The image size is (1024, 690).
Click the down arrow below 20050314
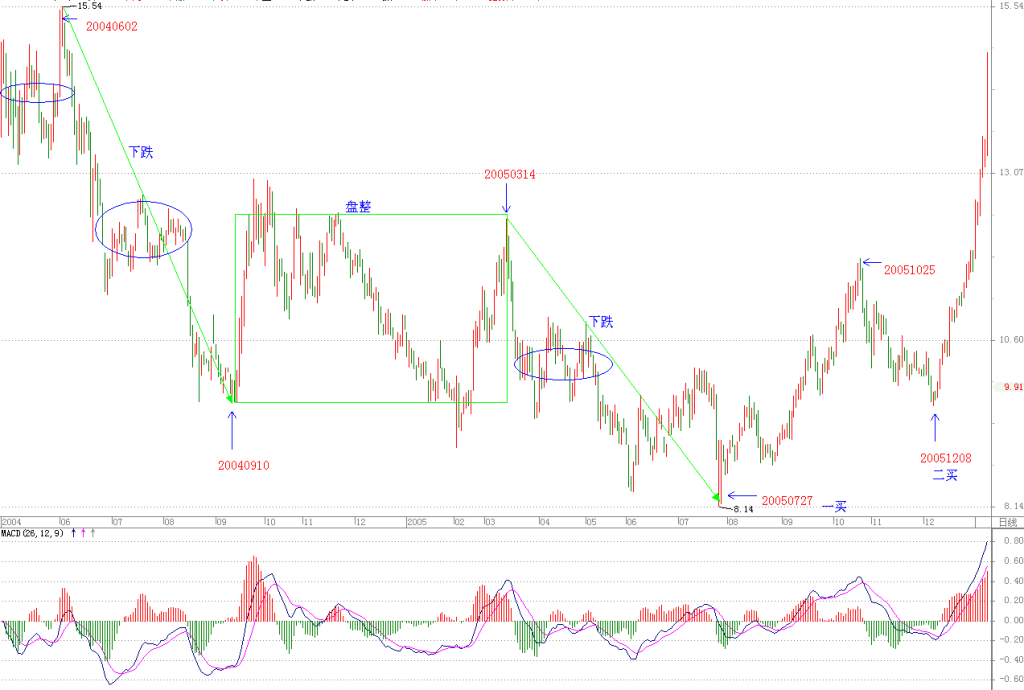click(x=506, y=198)
